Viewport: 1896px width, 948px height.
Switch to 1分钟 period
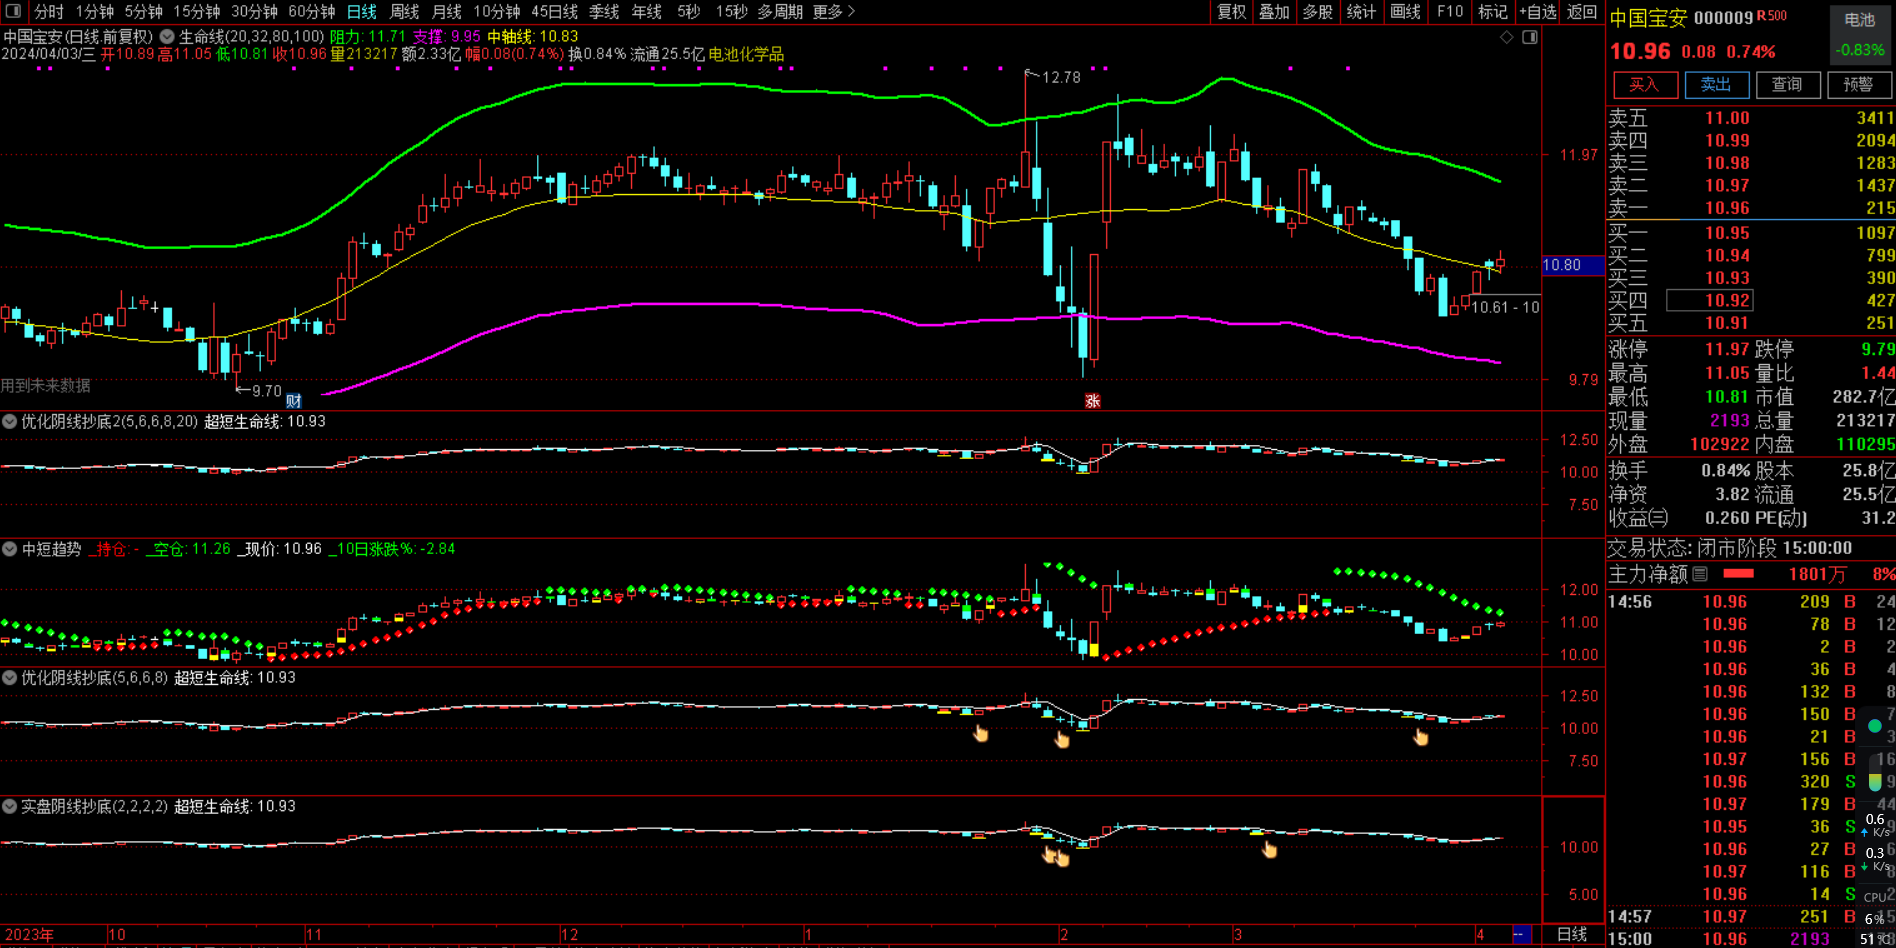[x=95, y=11]
